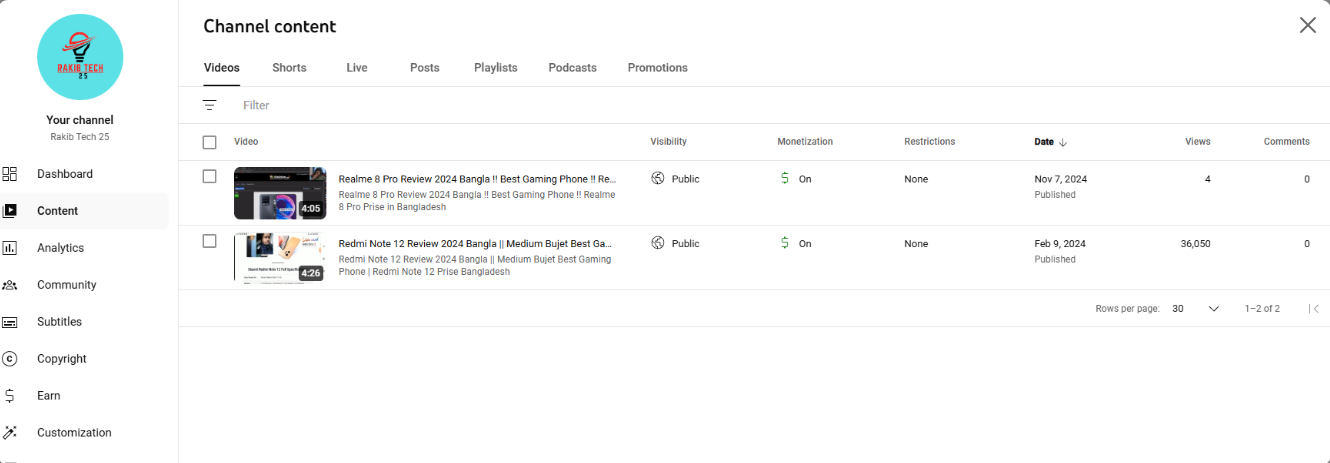The width and height of the screenshot is (1330, 463).
Task: Open Subtitles in the sidebar
Action: [85, 322]
